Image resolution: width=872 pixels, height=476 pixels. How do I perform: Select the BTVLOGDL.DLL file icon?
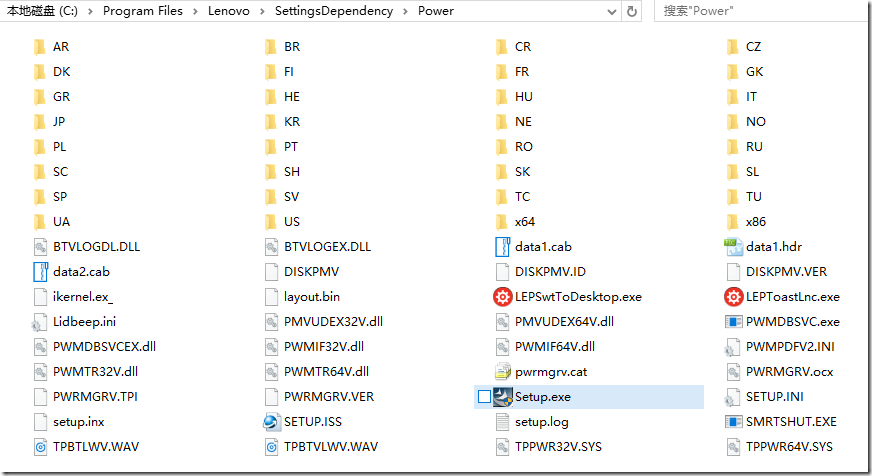(x=41, y=247)
